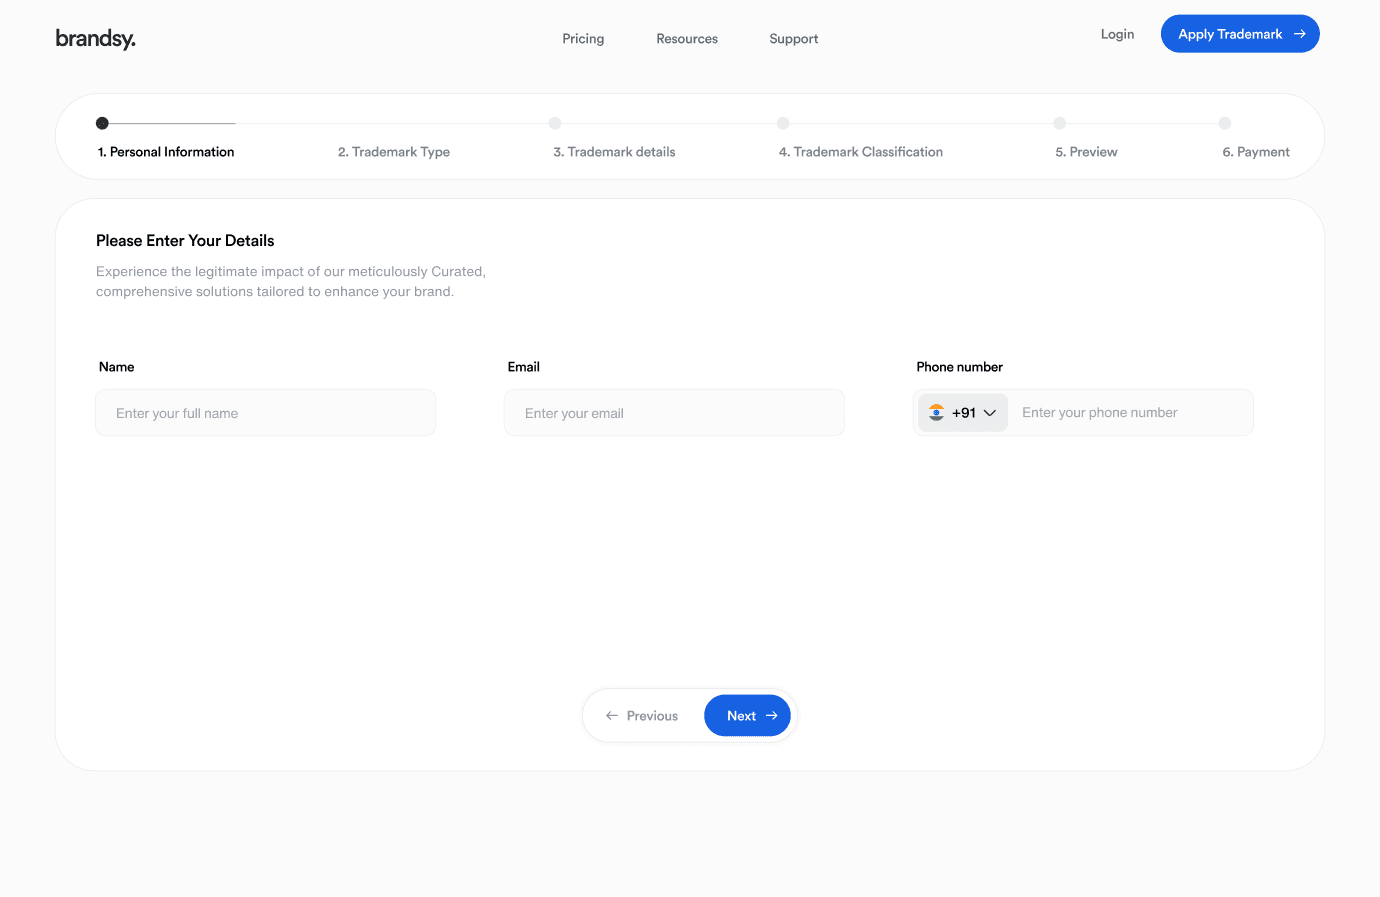Go to the Support page
This screenshot has height=897, width=1380.
tap(793, 39)
